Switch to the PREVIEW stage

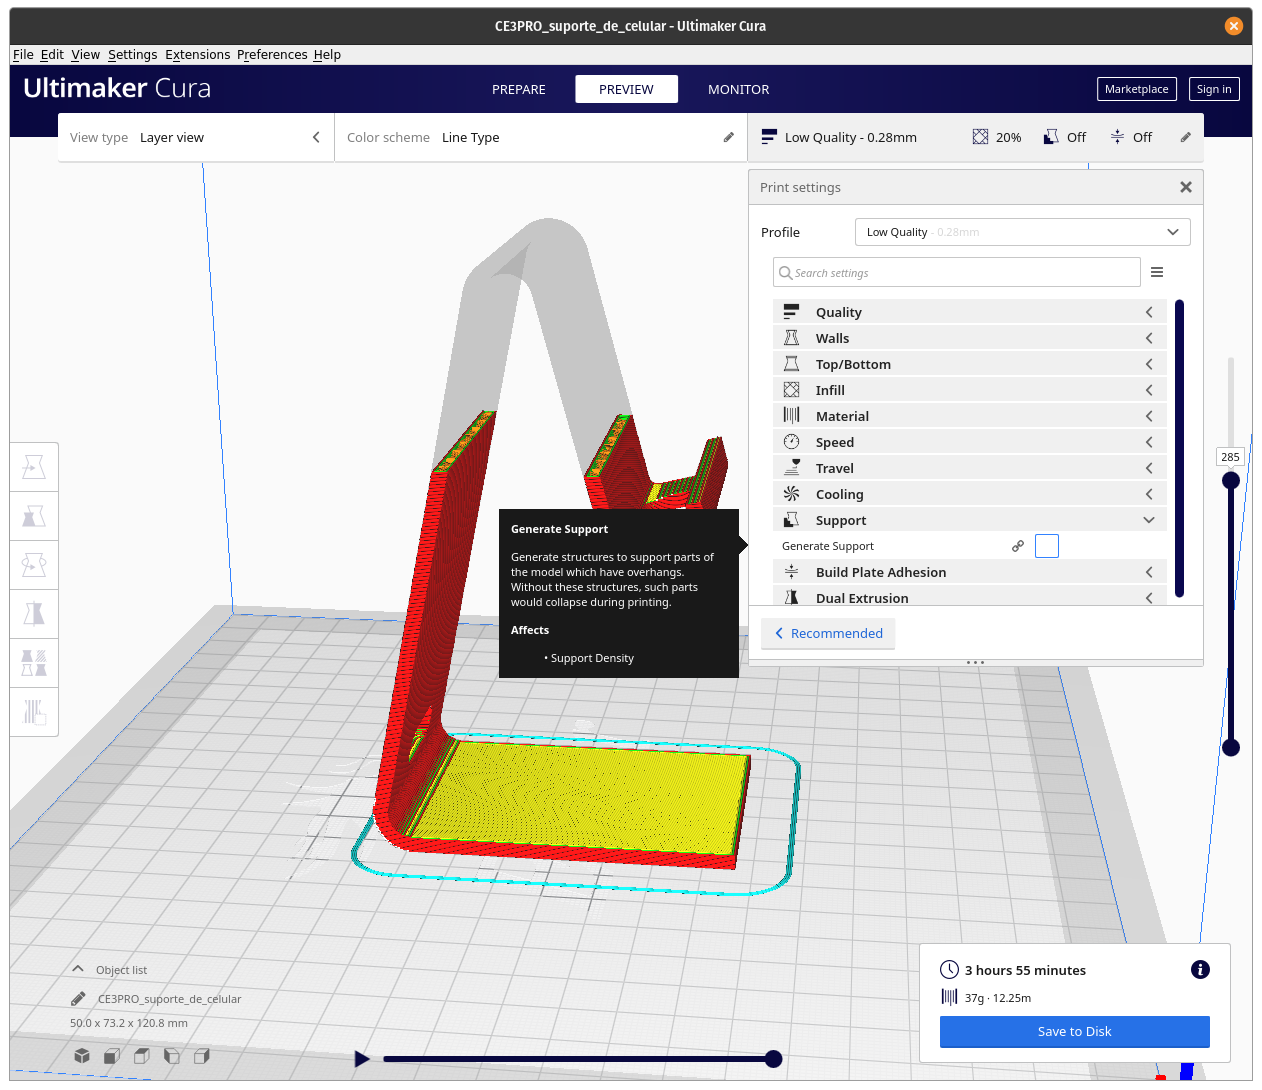coord(626,89)
